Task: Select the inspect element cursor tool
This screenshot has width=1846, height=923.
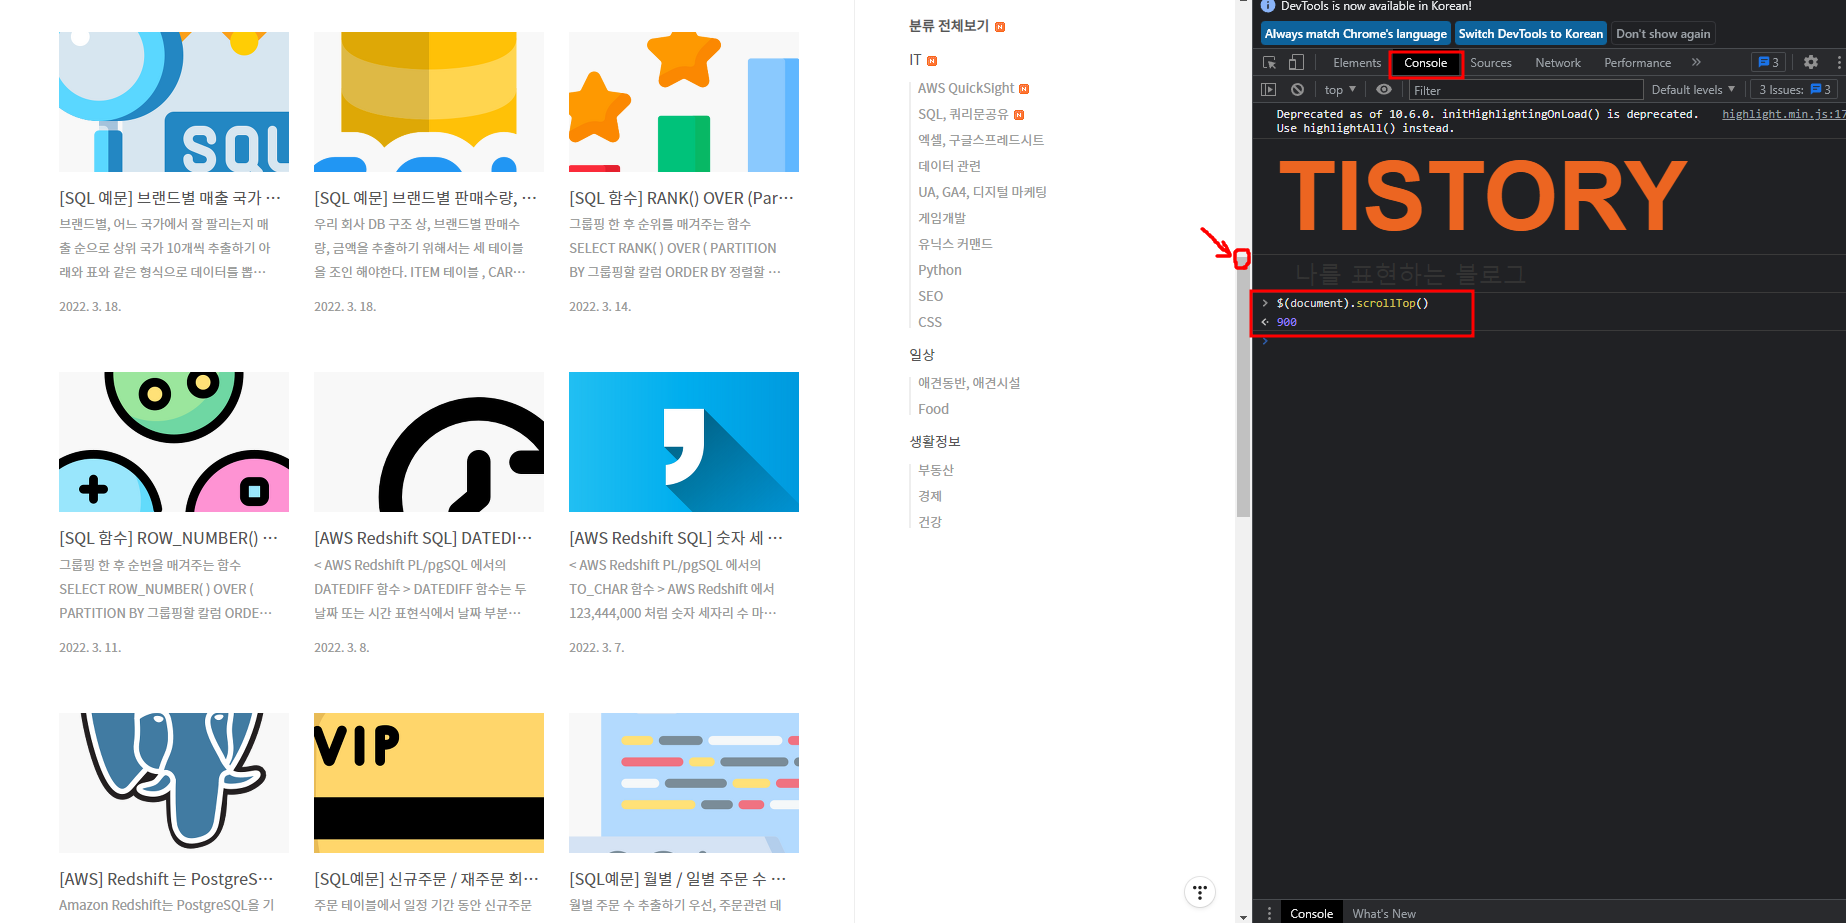Action: coord(1269,62)
